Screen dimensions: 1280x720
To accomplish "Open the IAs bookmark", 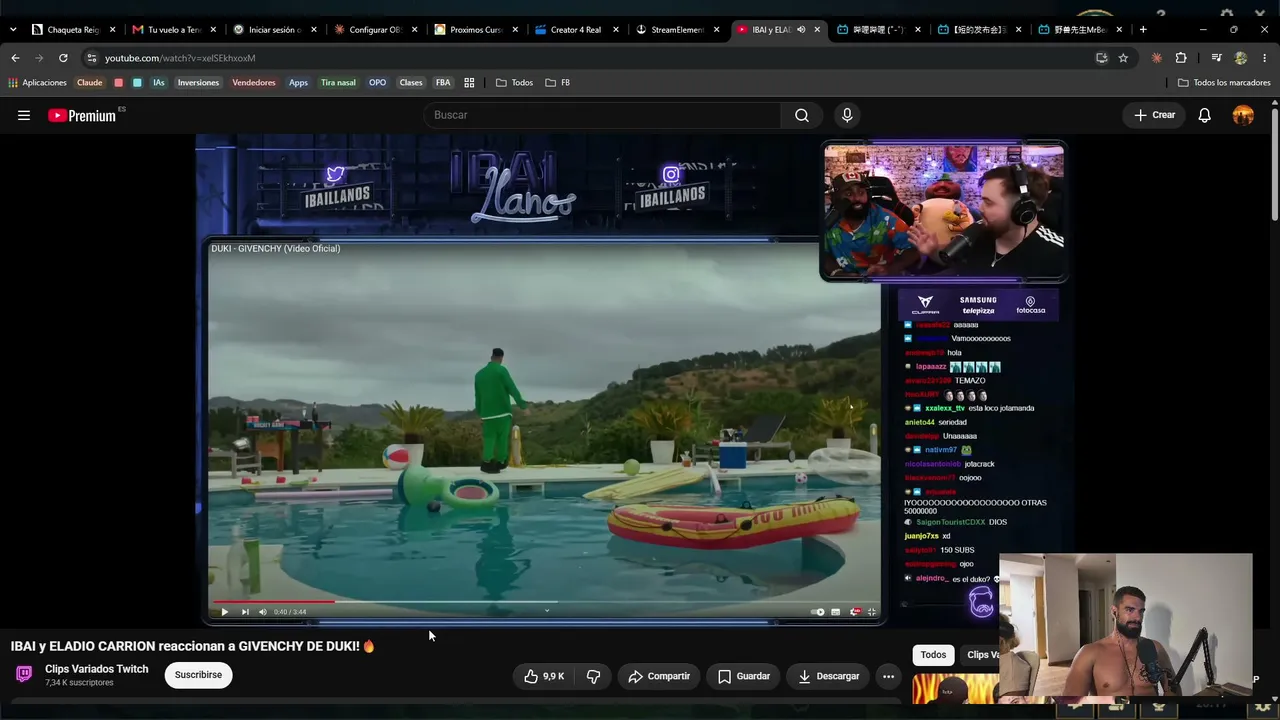I will click(159, 82).
